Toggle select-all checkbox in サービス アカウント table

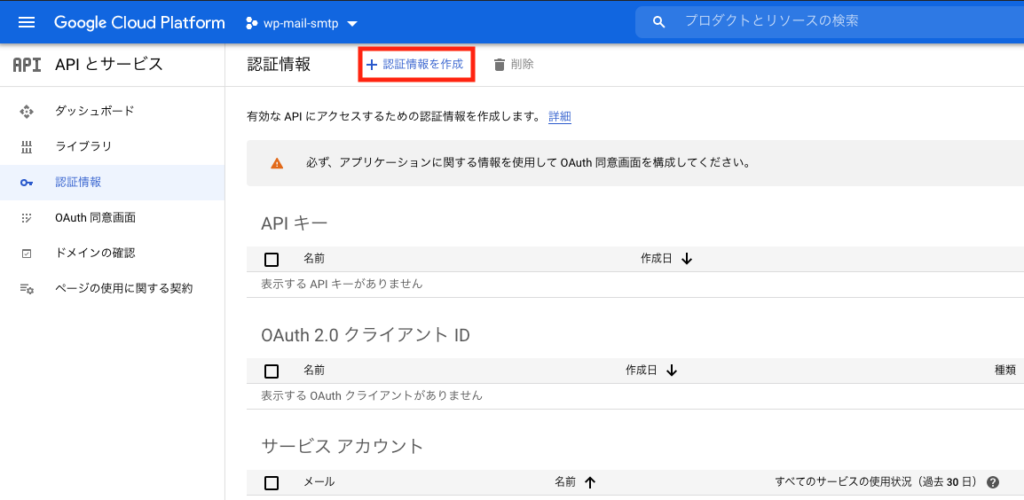272,483
